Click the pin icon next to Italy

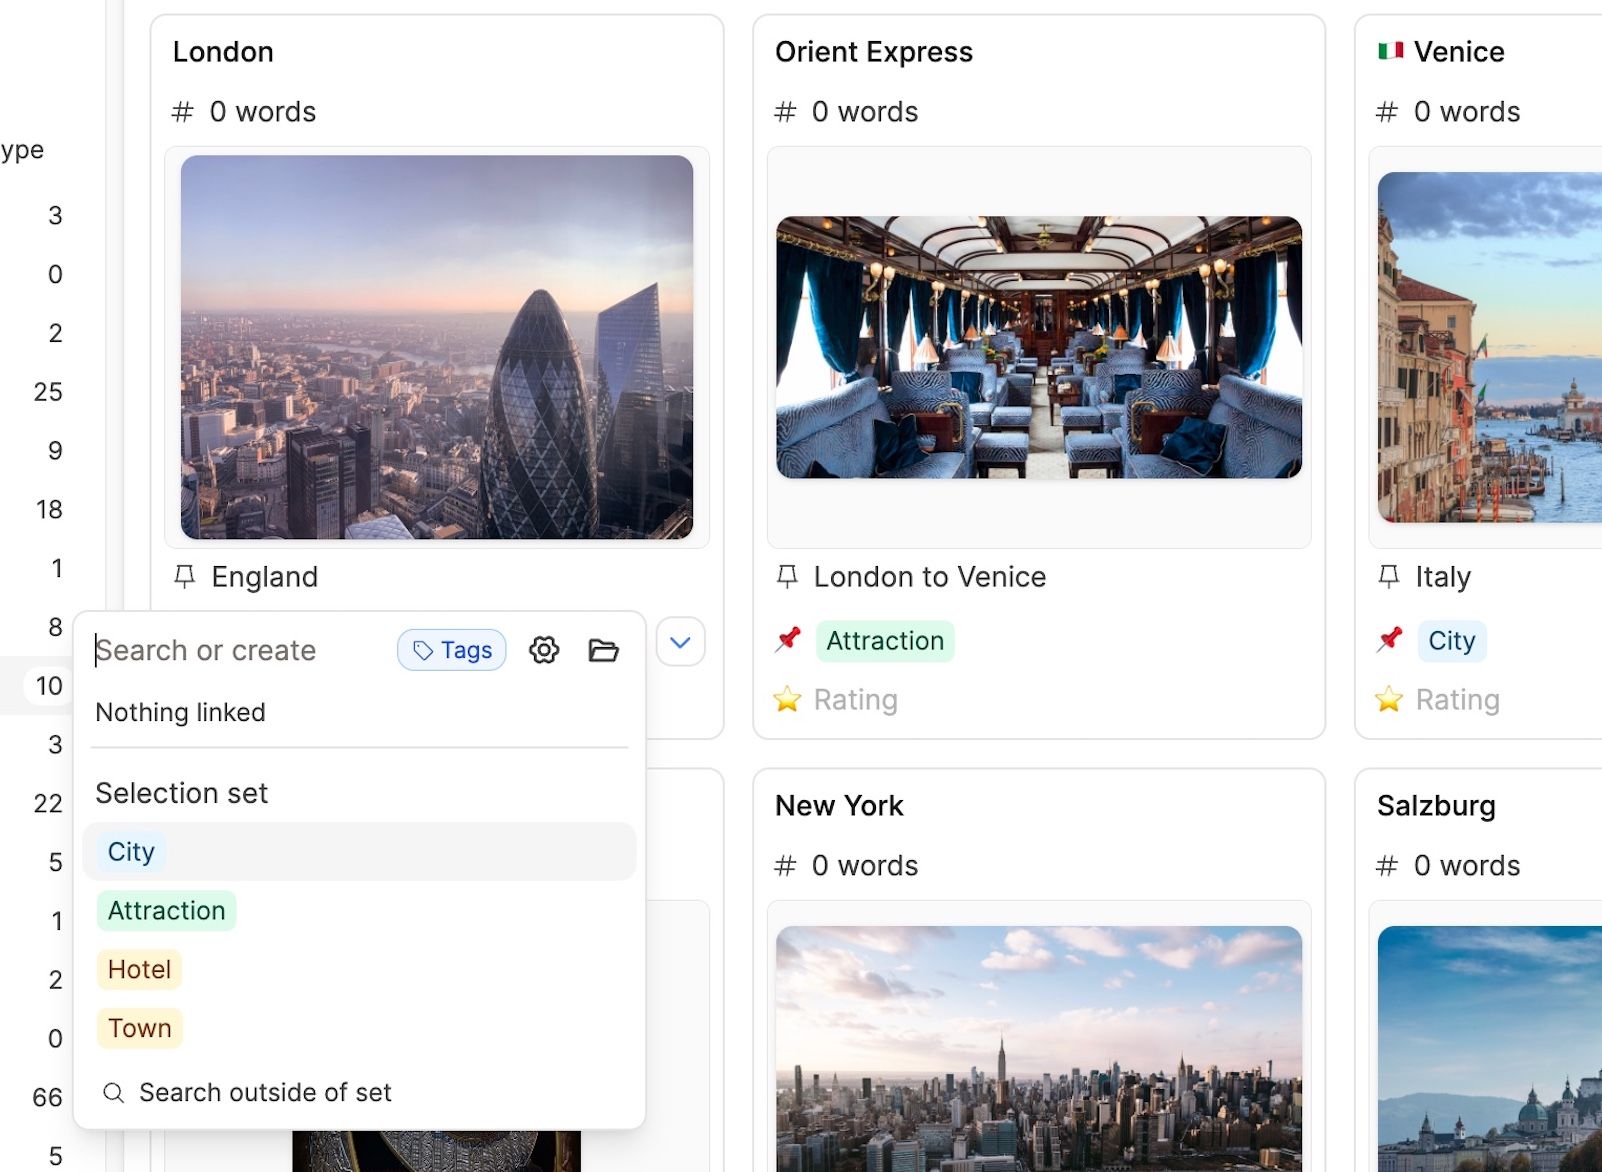[x=1389, y=577]
